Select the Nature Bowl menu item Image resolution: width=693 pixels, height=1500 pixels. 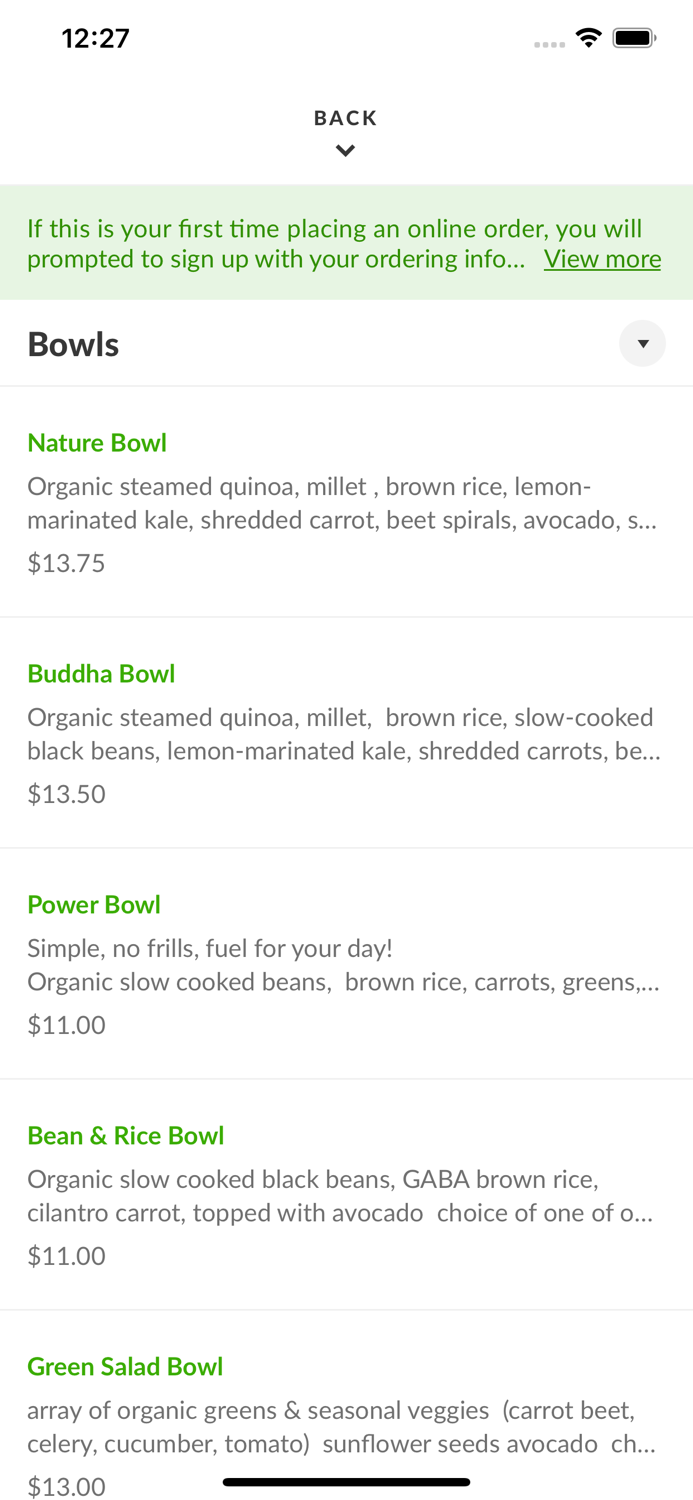97,443
